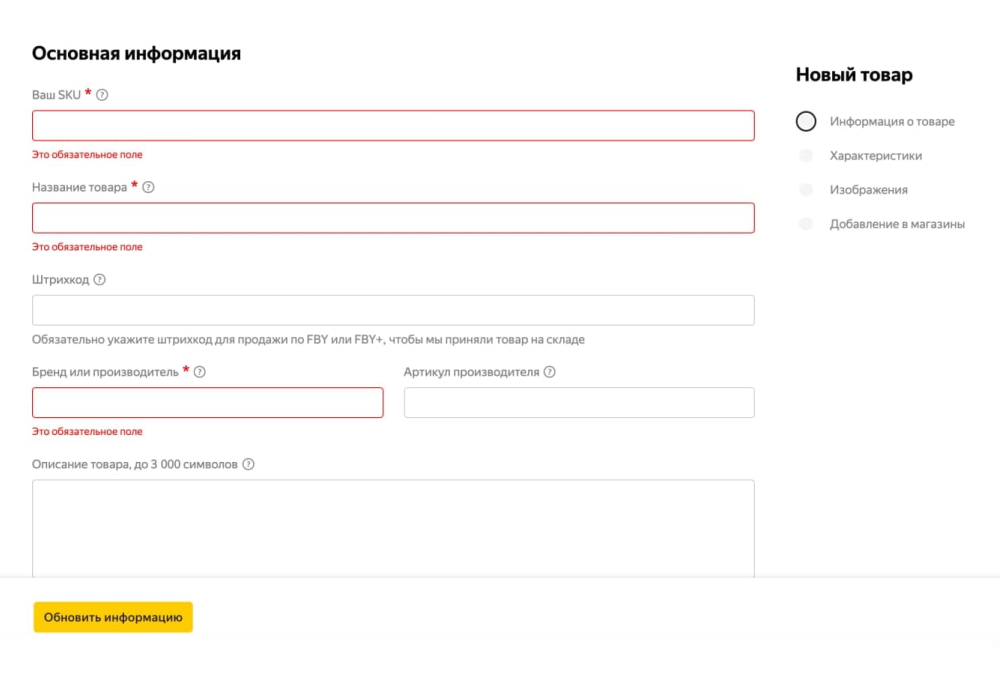The height and width of the screenshot is (682, 1000).
Task: Switch to the Изображения step
Action: click(869, 190)
